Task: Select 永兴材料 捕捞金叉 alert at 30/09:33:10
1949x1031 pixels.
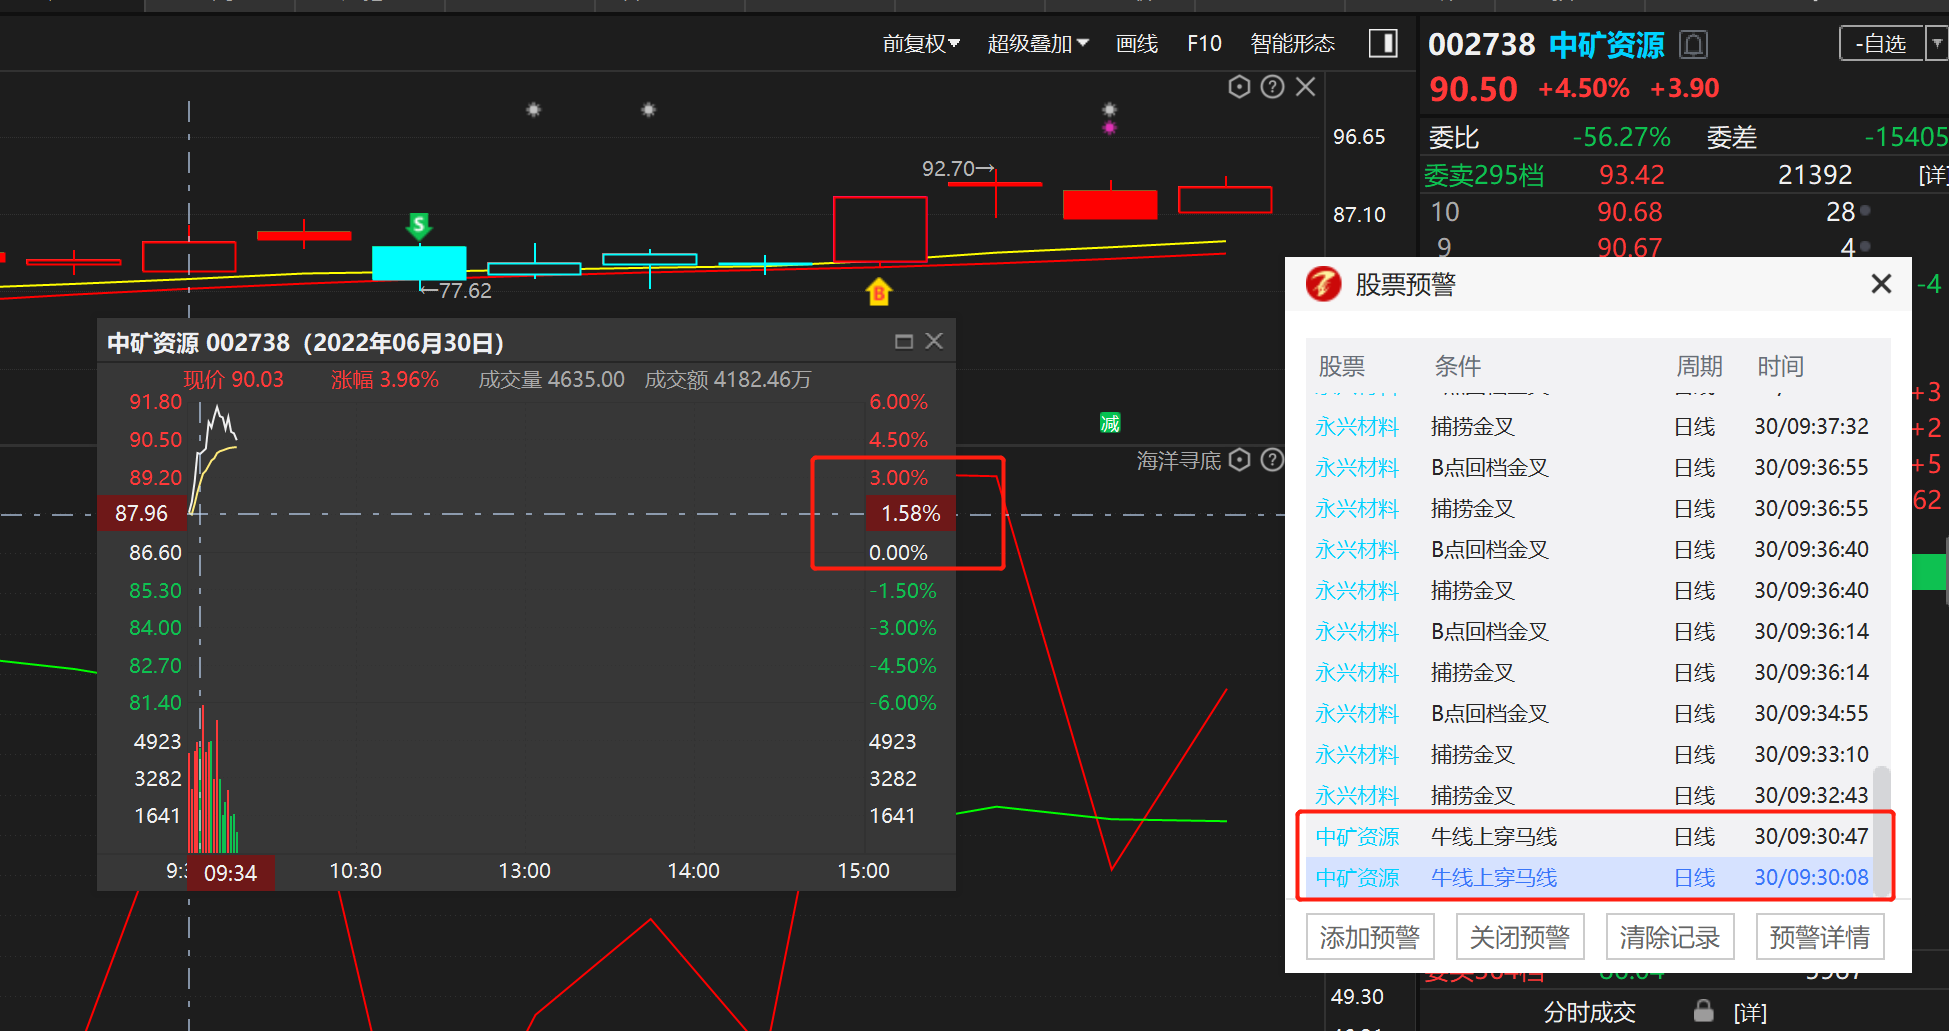Action: point(1590,754)
